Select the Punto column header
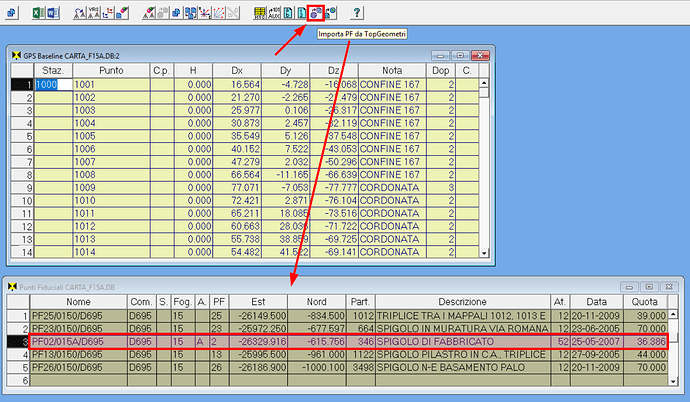Screen dimensions: 690x402 point(111,71)
